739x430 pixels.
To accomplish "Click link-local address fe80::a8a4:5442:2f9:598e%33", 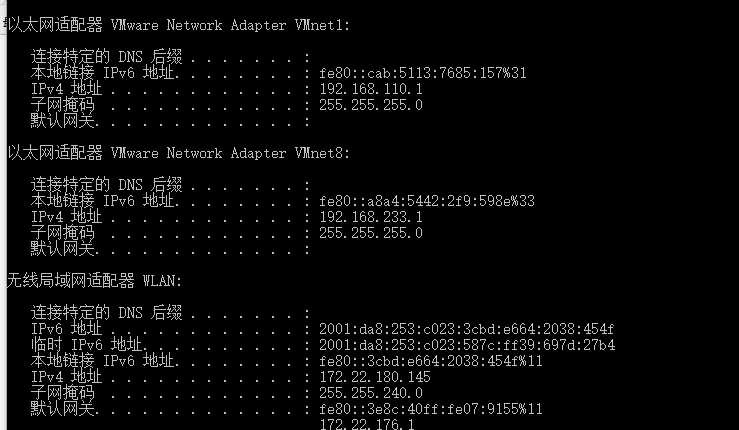I will pos(427,201).
